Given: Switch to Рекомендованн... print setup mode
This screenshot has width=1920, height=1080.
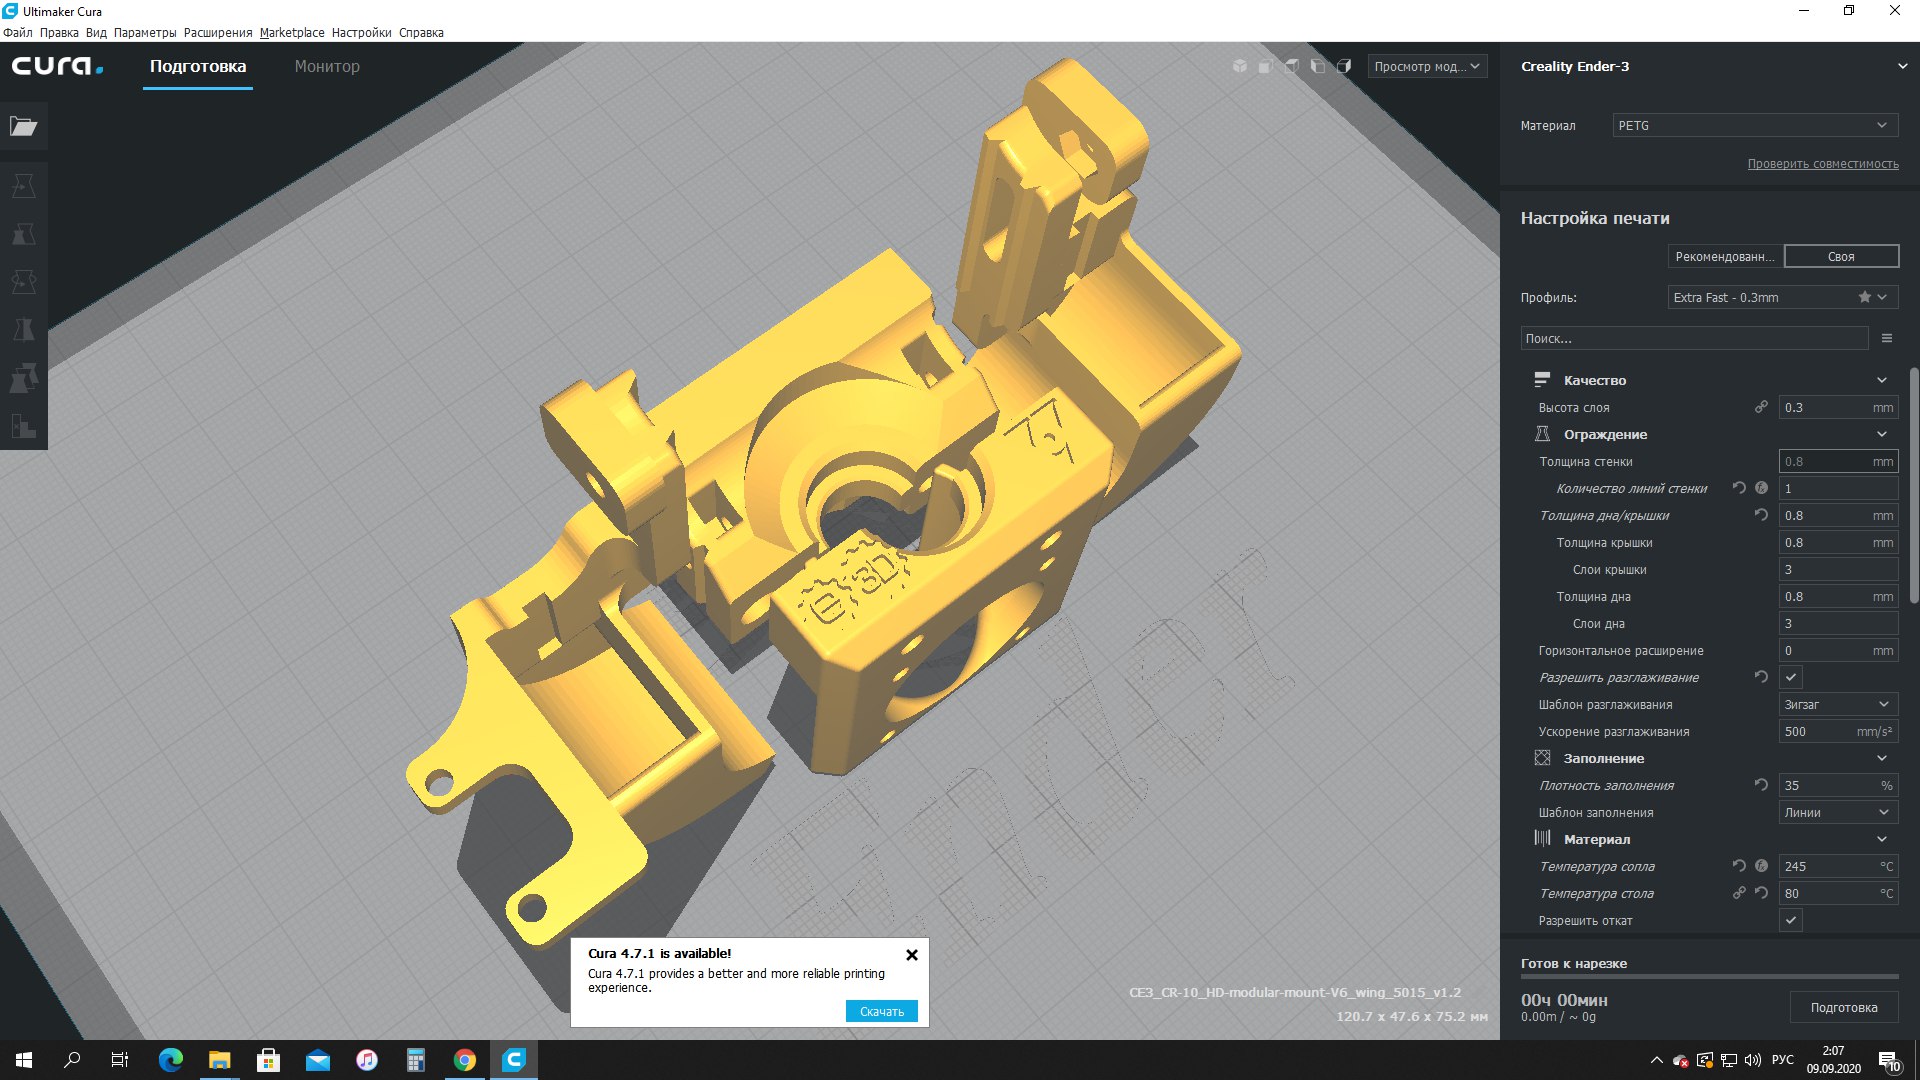Looking at the screenshot, I should click(x=1725, y=257).
